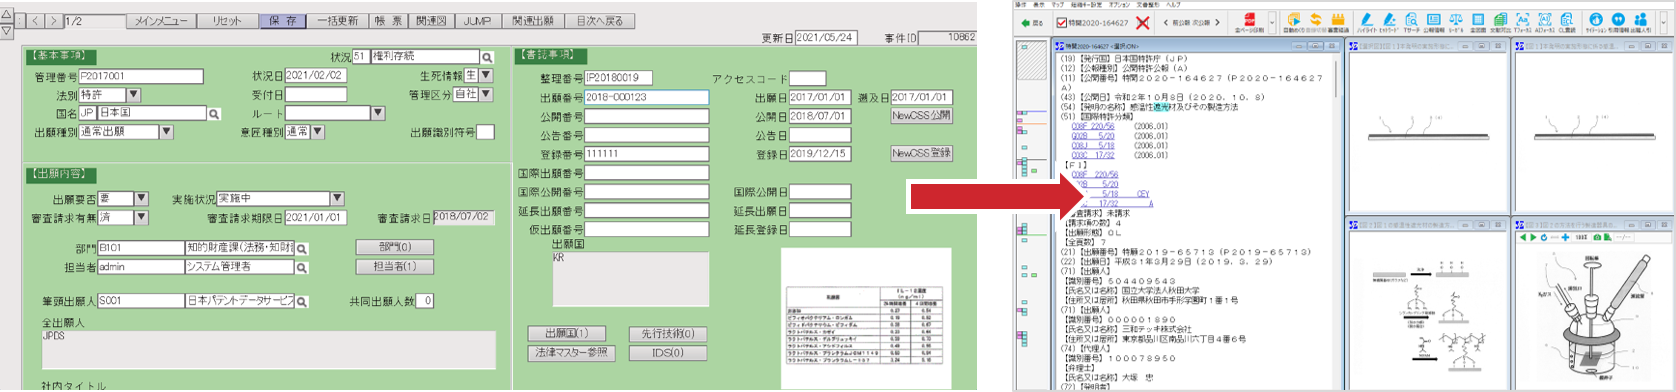Click the Tサーチ search icon in viewer toolbar

pos(1411,22)
